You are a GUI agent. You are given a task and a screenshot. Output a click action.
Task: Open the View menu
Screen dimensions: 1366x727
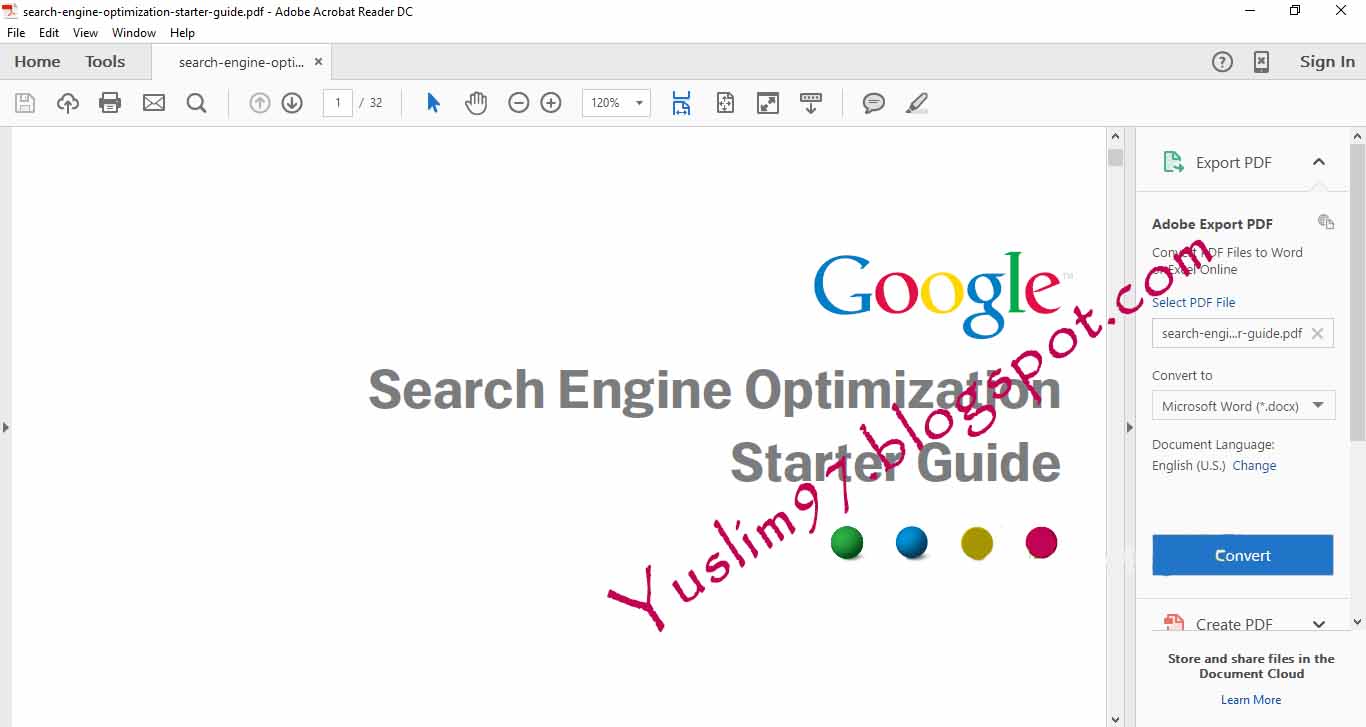(x=86, y=33)
